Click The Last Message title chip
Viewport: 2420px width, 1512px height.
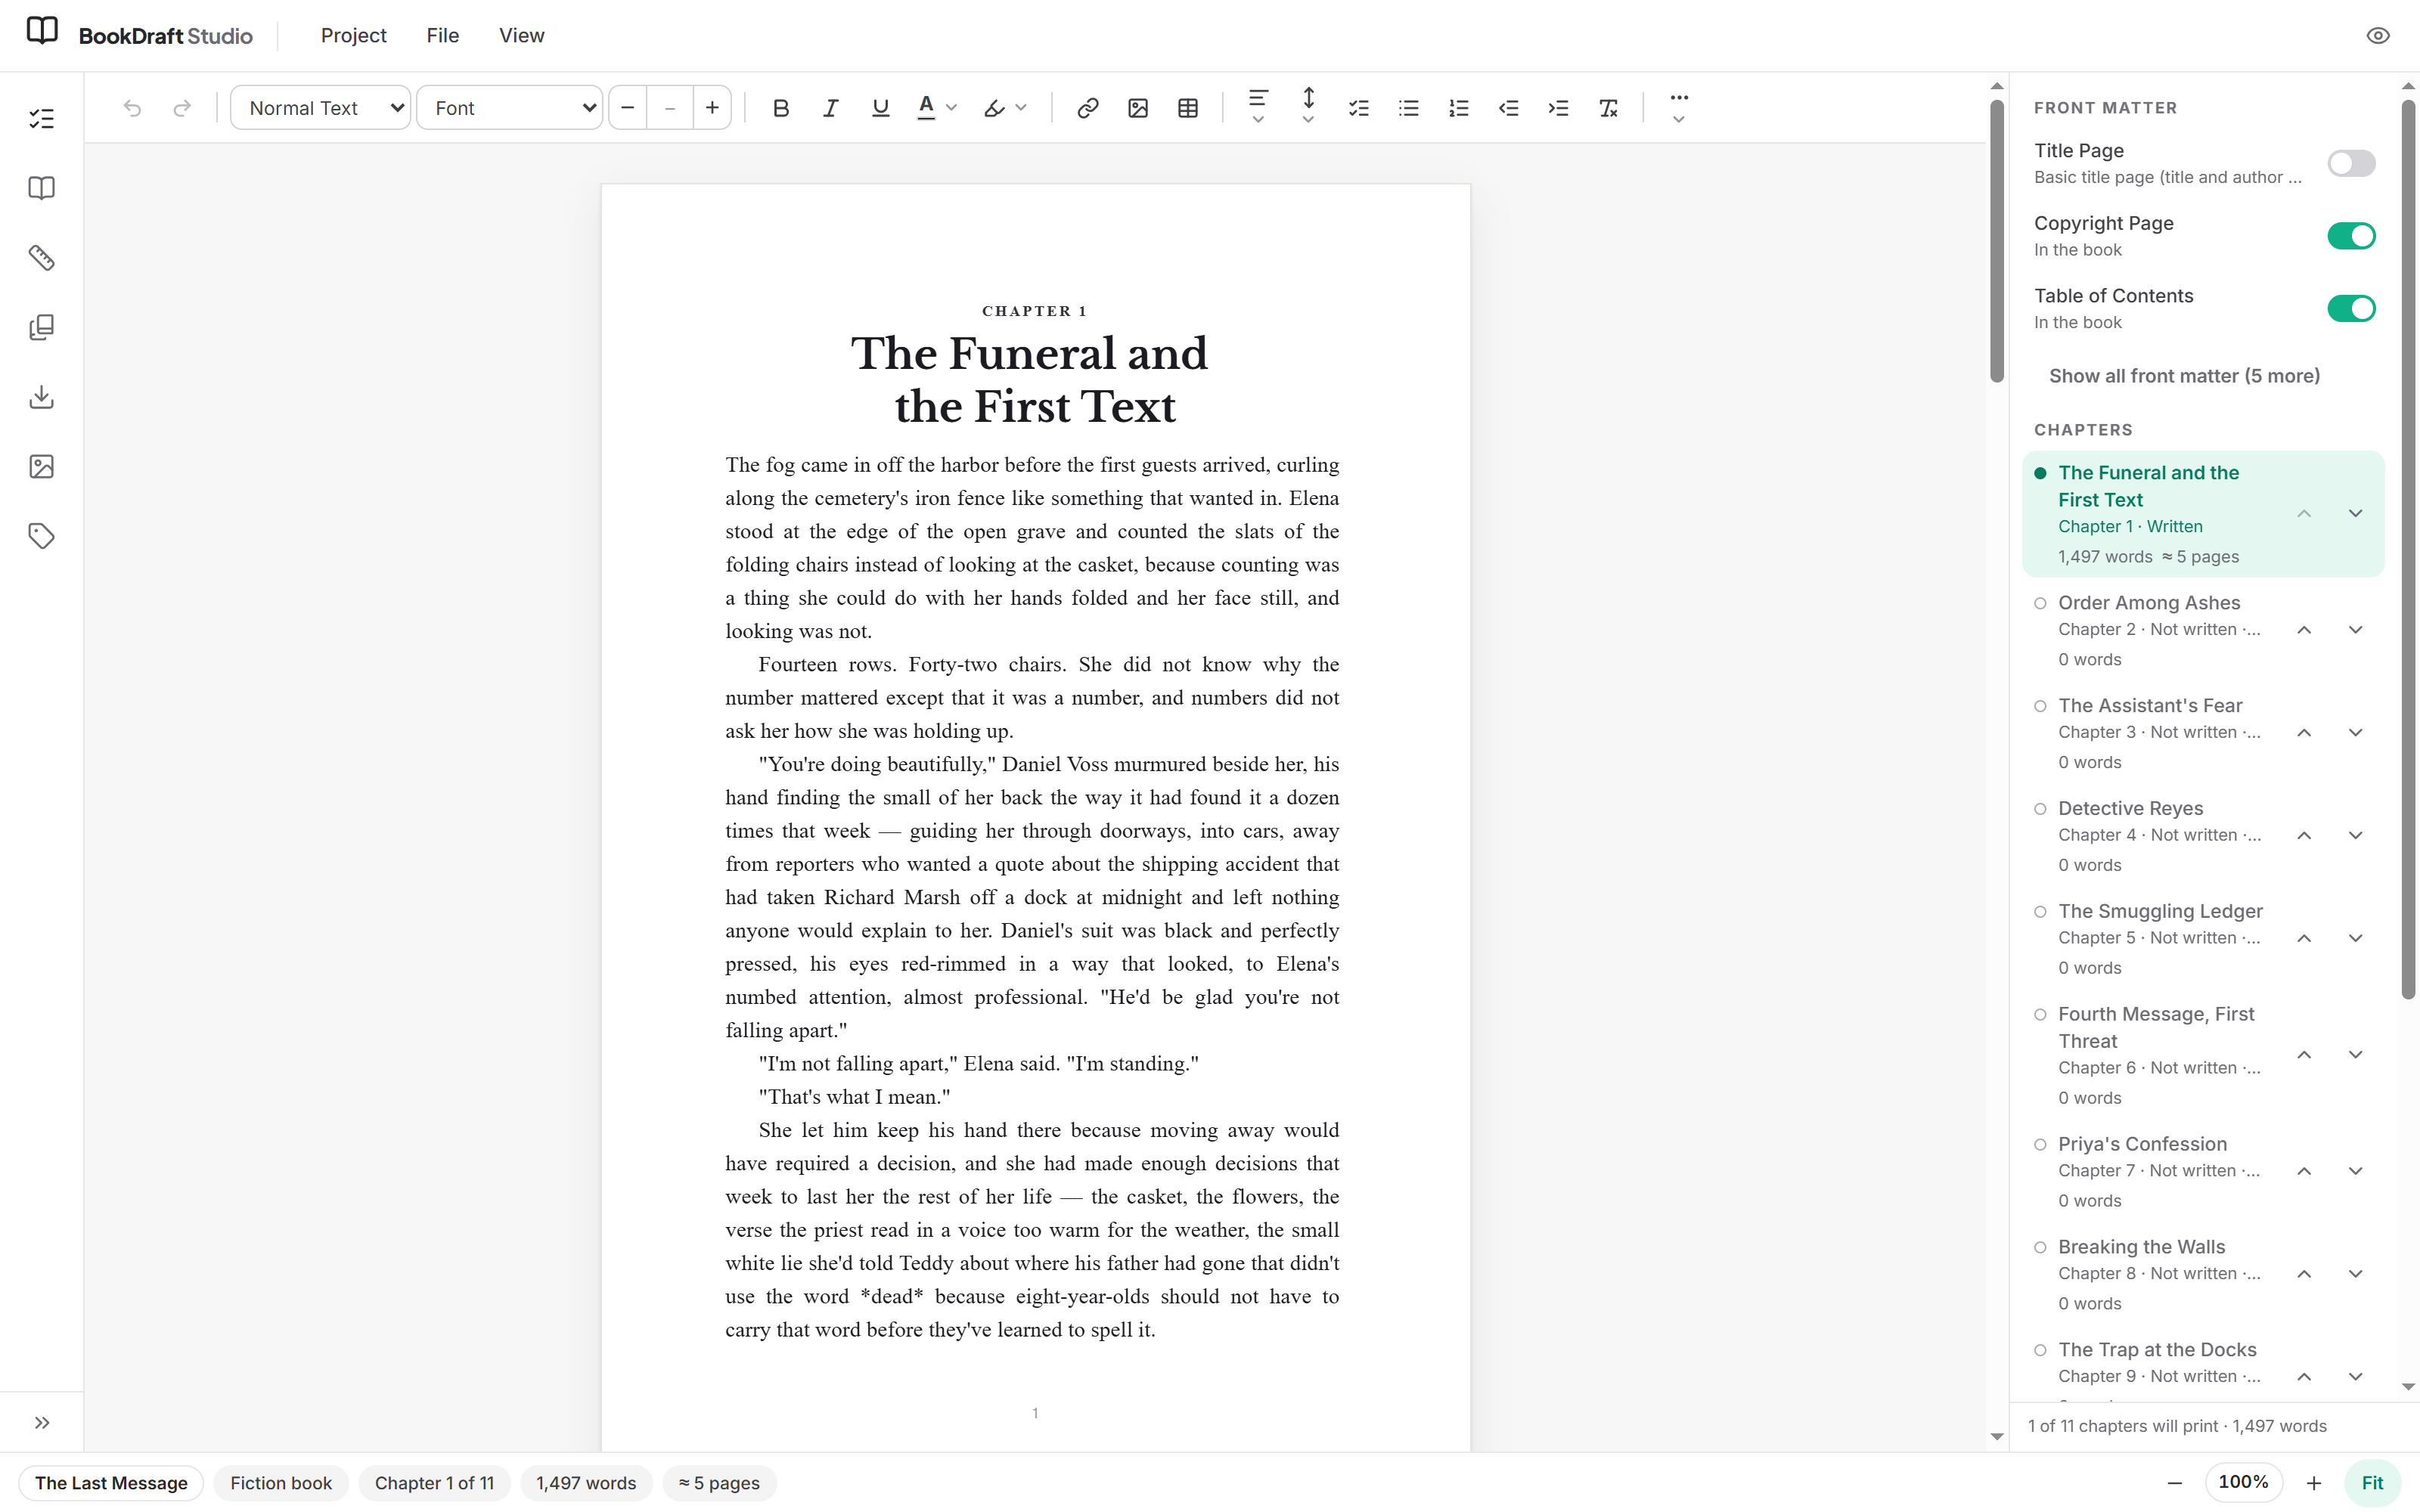pyautogui.click(x=111, y=1483)
